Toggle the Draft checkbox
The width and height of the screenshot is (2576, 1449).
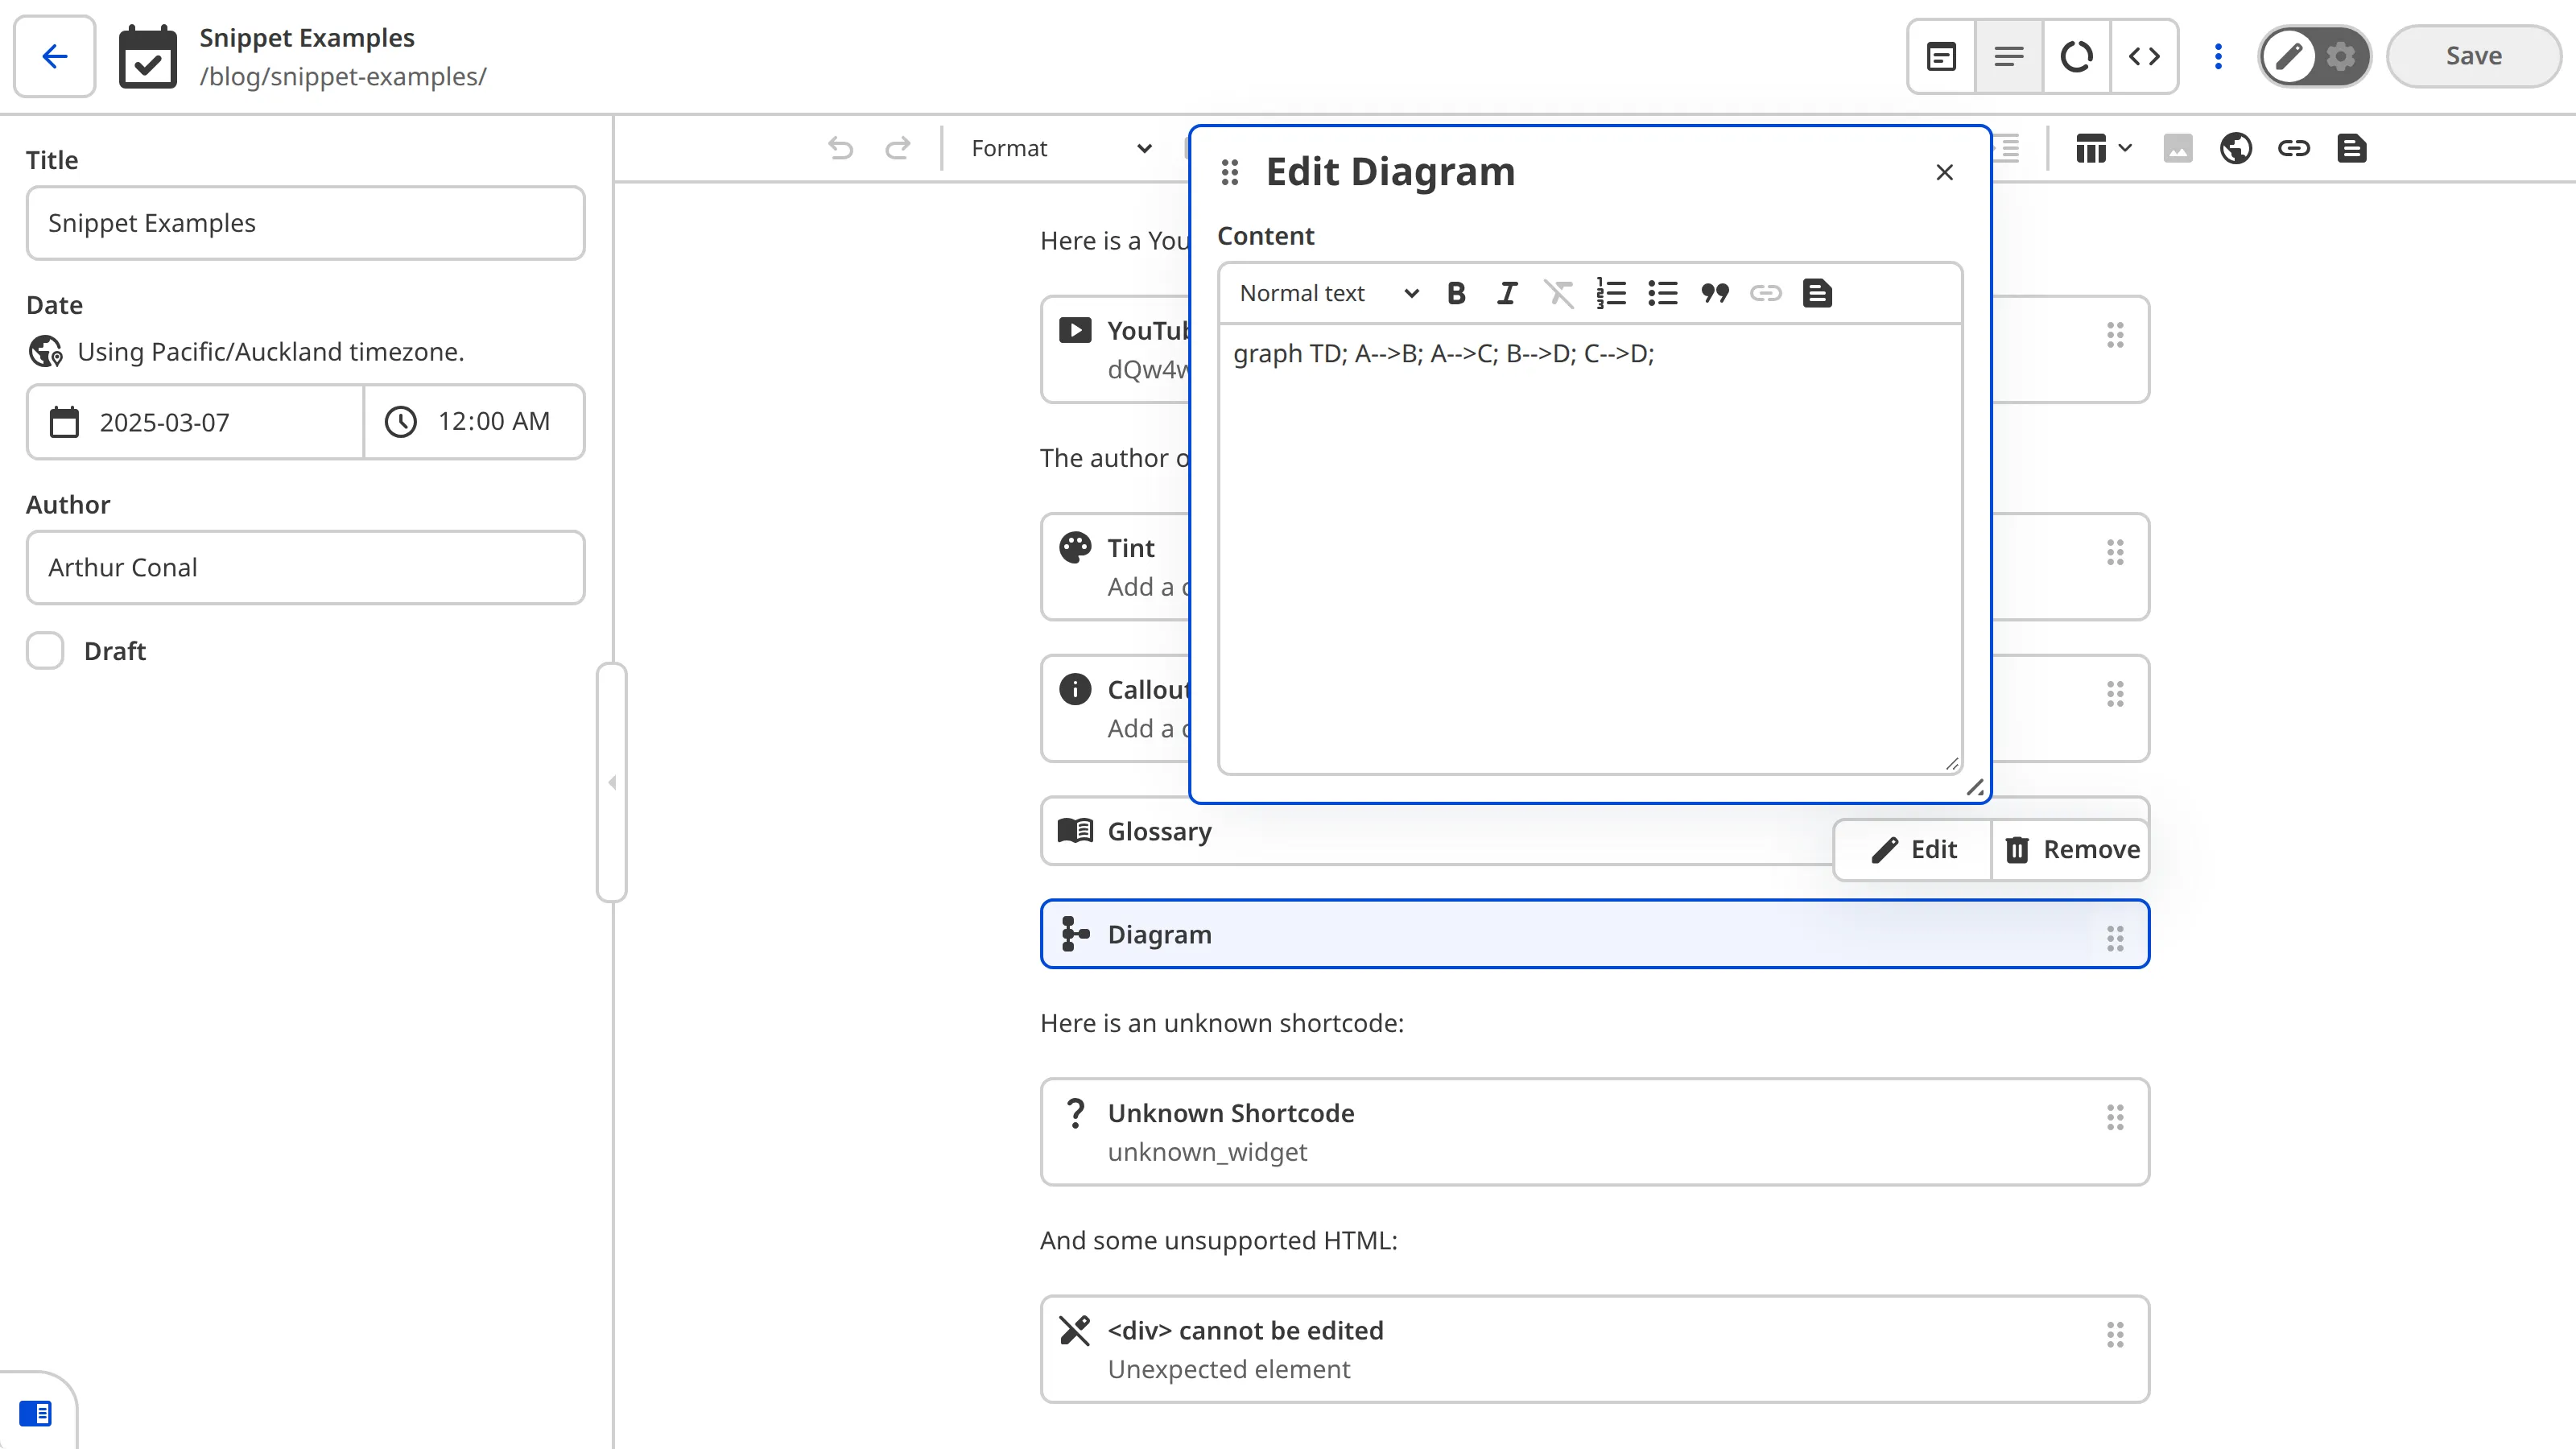pos(45,650)
